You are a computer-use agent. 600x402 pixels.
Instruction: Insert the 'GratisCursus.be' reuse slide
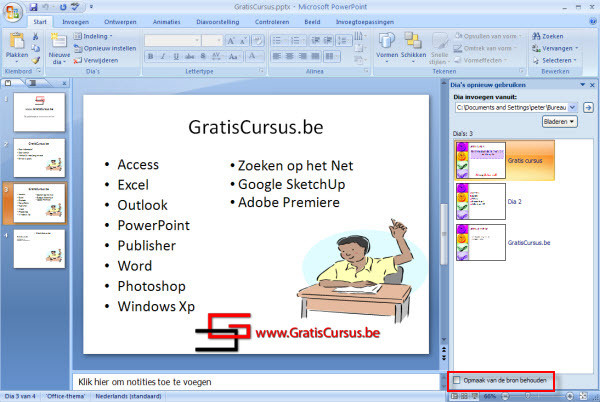504,242
